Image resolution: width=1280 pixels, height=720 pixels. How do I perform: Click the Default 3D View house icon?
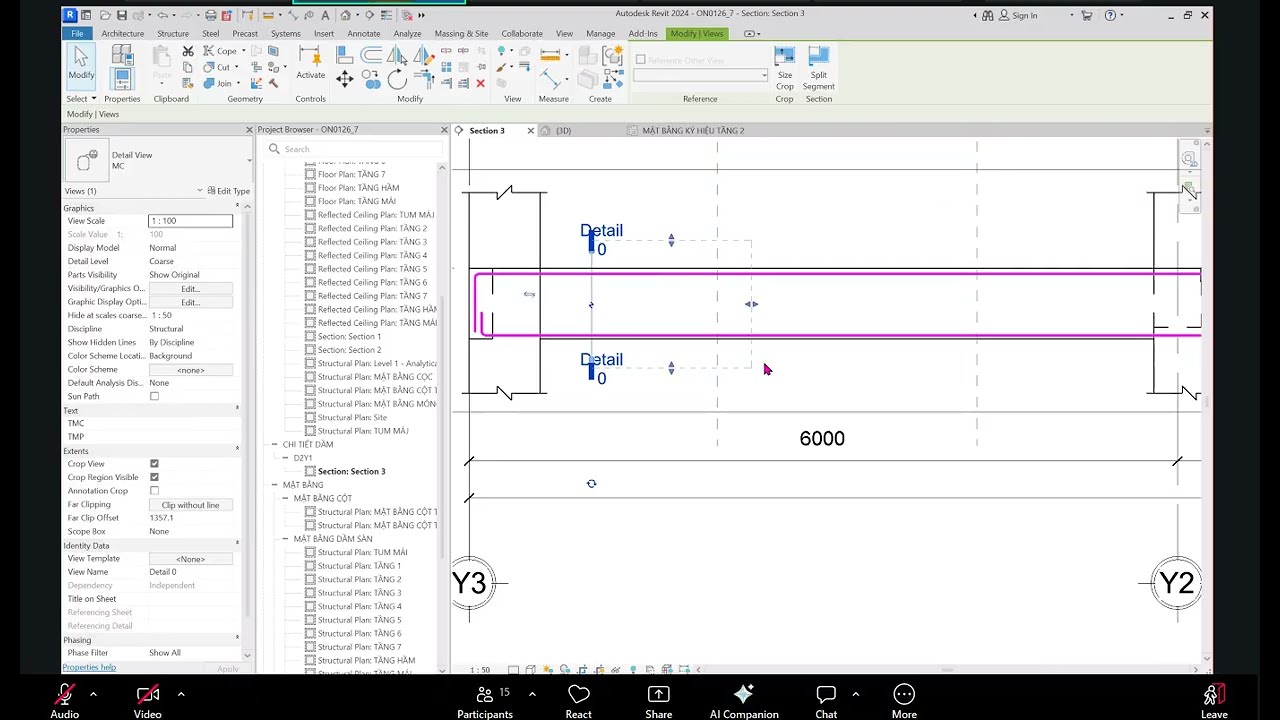(x=345, y=15)
